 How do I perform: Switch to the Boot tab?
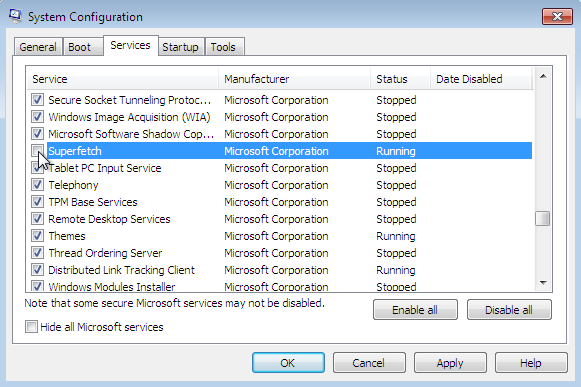point(83,47)
